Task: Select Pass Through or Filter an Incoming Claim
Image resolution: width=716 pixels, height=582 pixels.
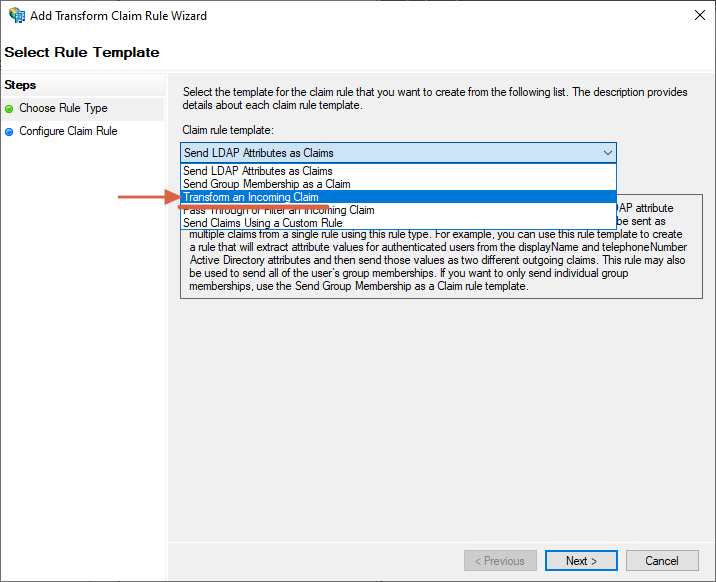Action: click(398, 210)
